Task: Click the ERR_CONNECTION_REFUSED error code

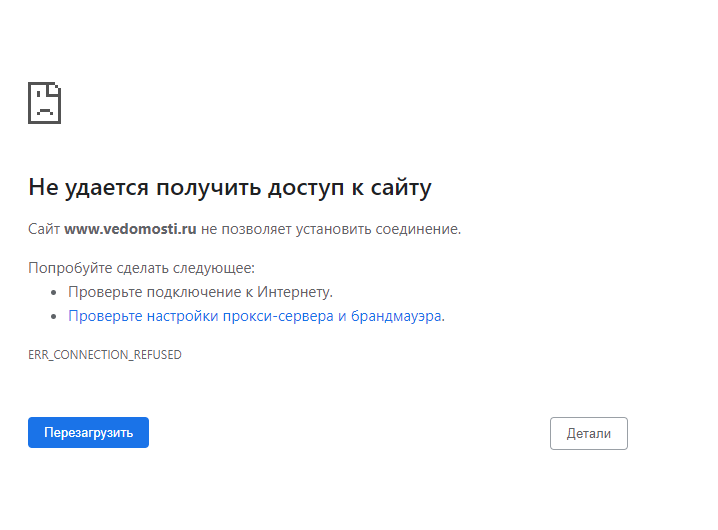Action: click(105, 355)
